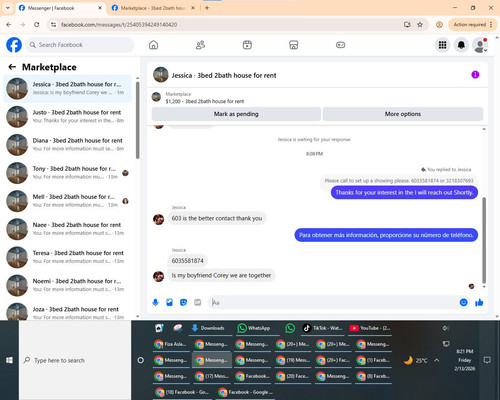Select the Noemi conversation

pyautogui.click(x=68, y=285)
